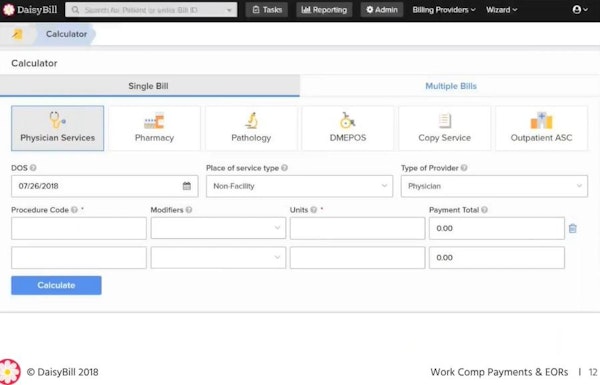Screen dimensions: 600x385
Task: Open the user account menu icon
Action: pos(580,10)
